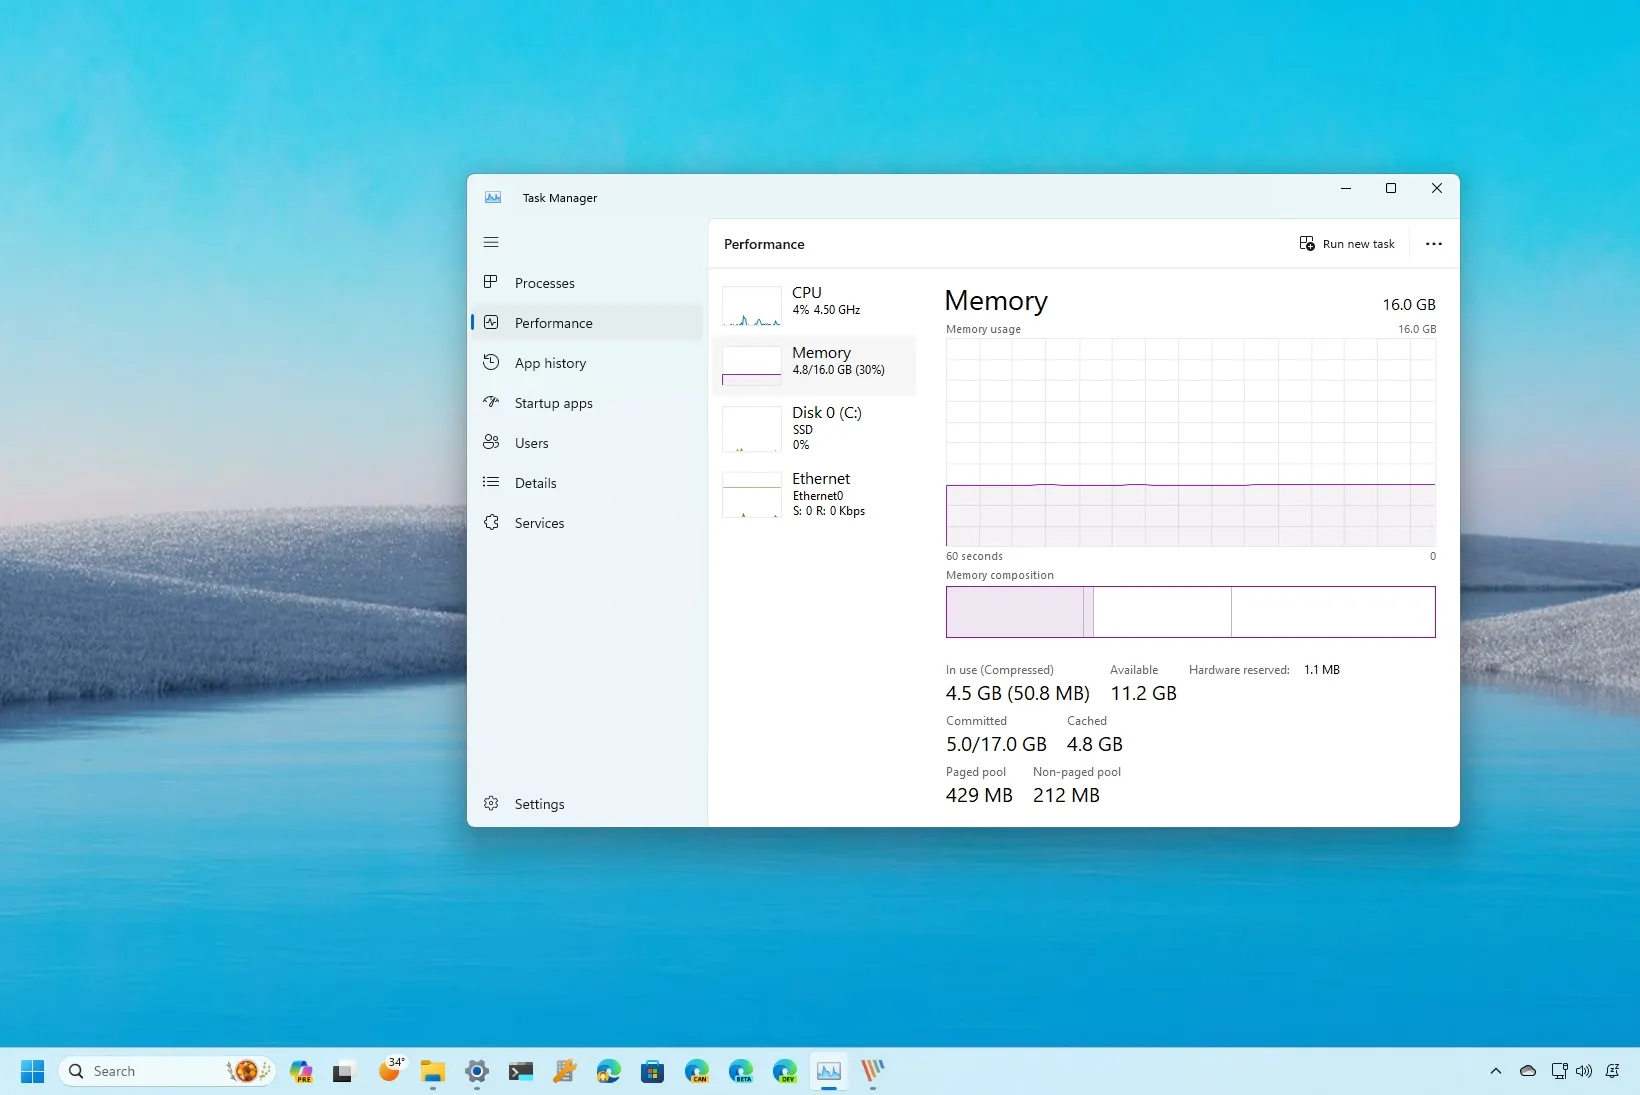This screenshot has width=1640, height=1095.
Task: Click the Services puzzle icon
Action: click(491, 522)
